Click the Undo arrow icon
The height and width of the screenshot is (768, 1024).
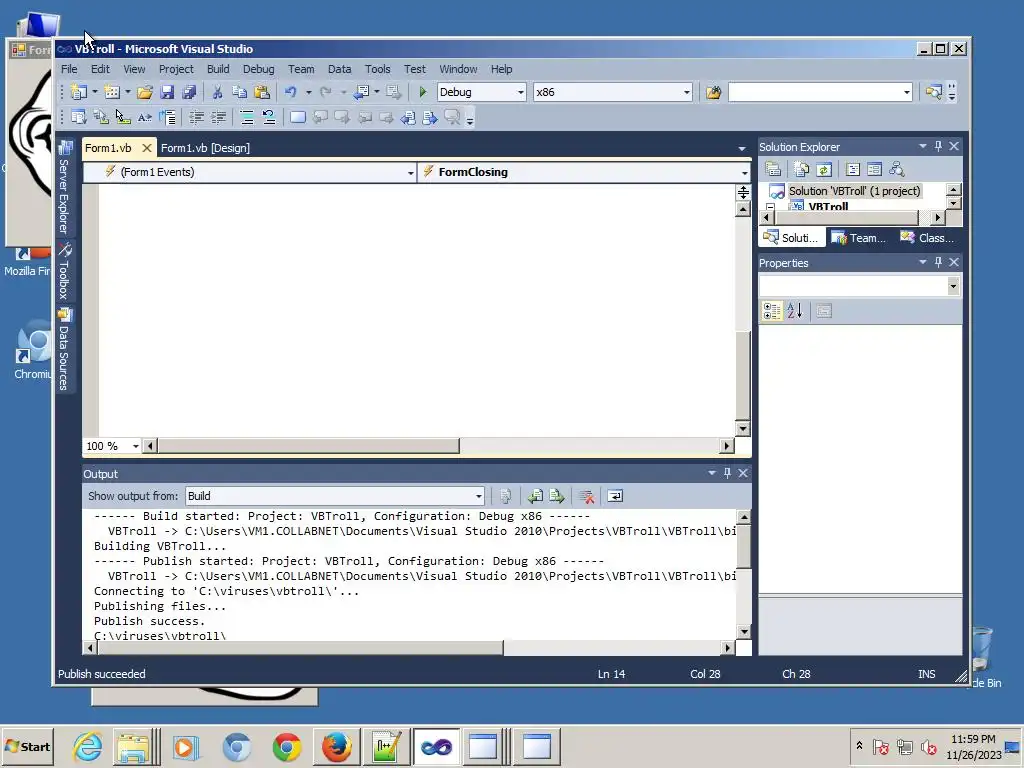(291, 92)
